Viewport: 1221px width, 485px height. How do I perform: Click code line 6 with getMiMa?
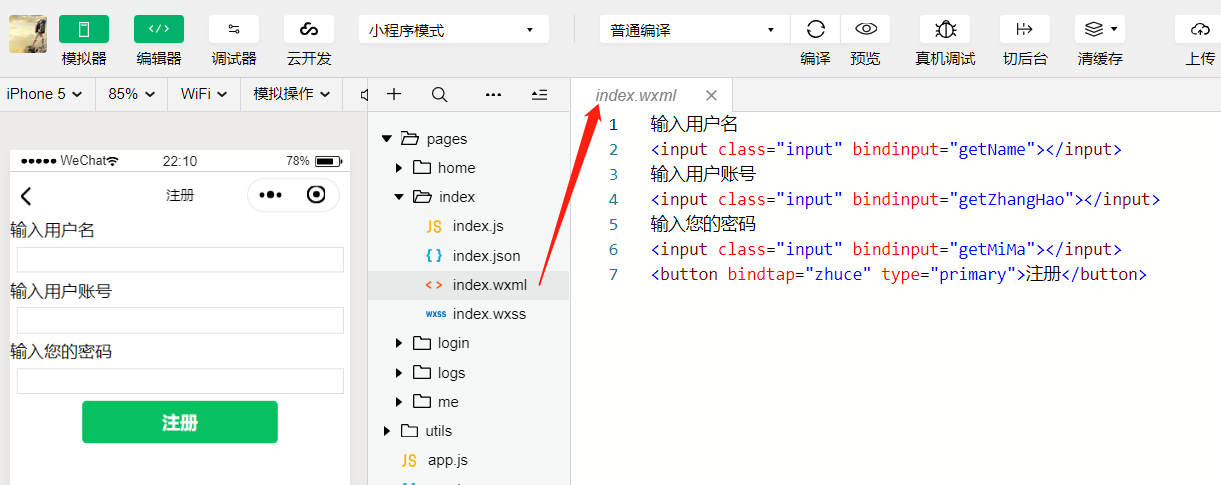point(886,249)
